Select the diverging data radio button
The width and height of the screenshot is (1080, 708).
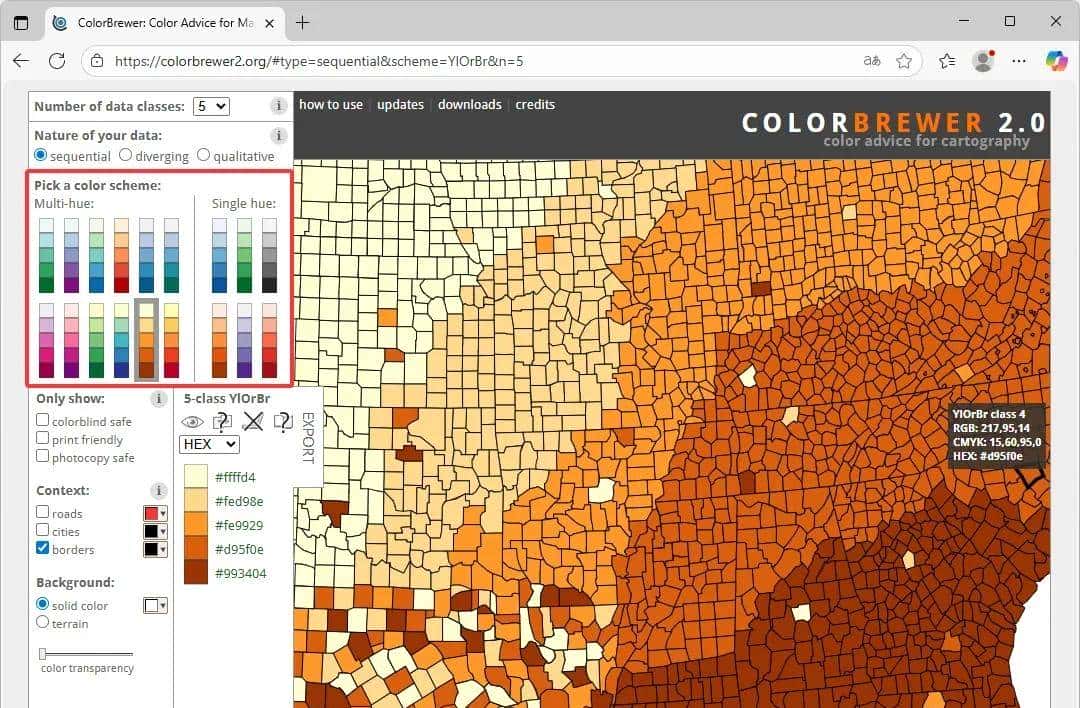point(126,155)
